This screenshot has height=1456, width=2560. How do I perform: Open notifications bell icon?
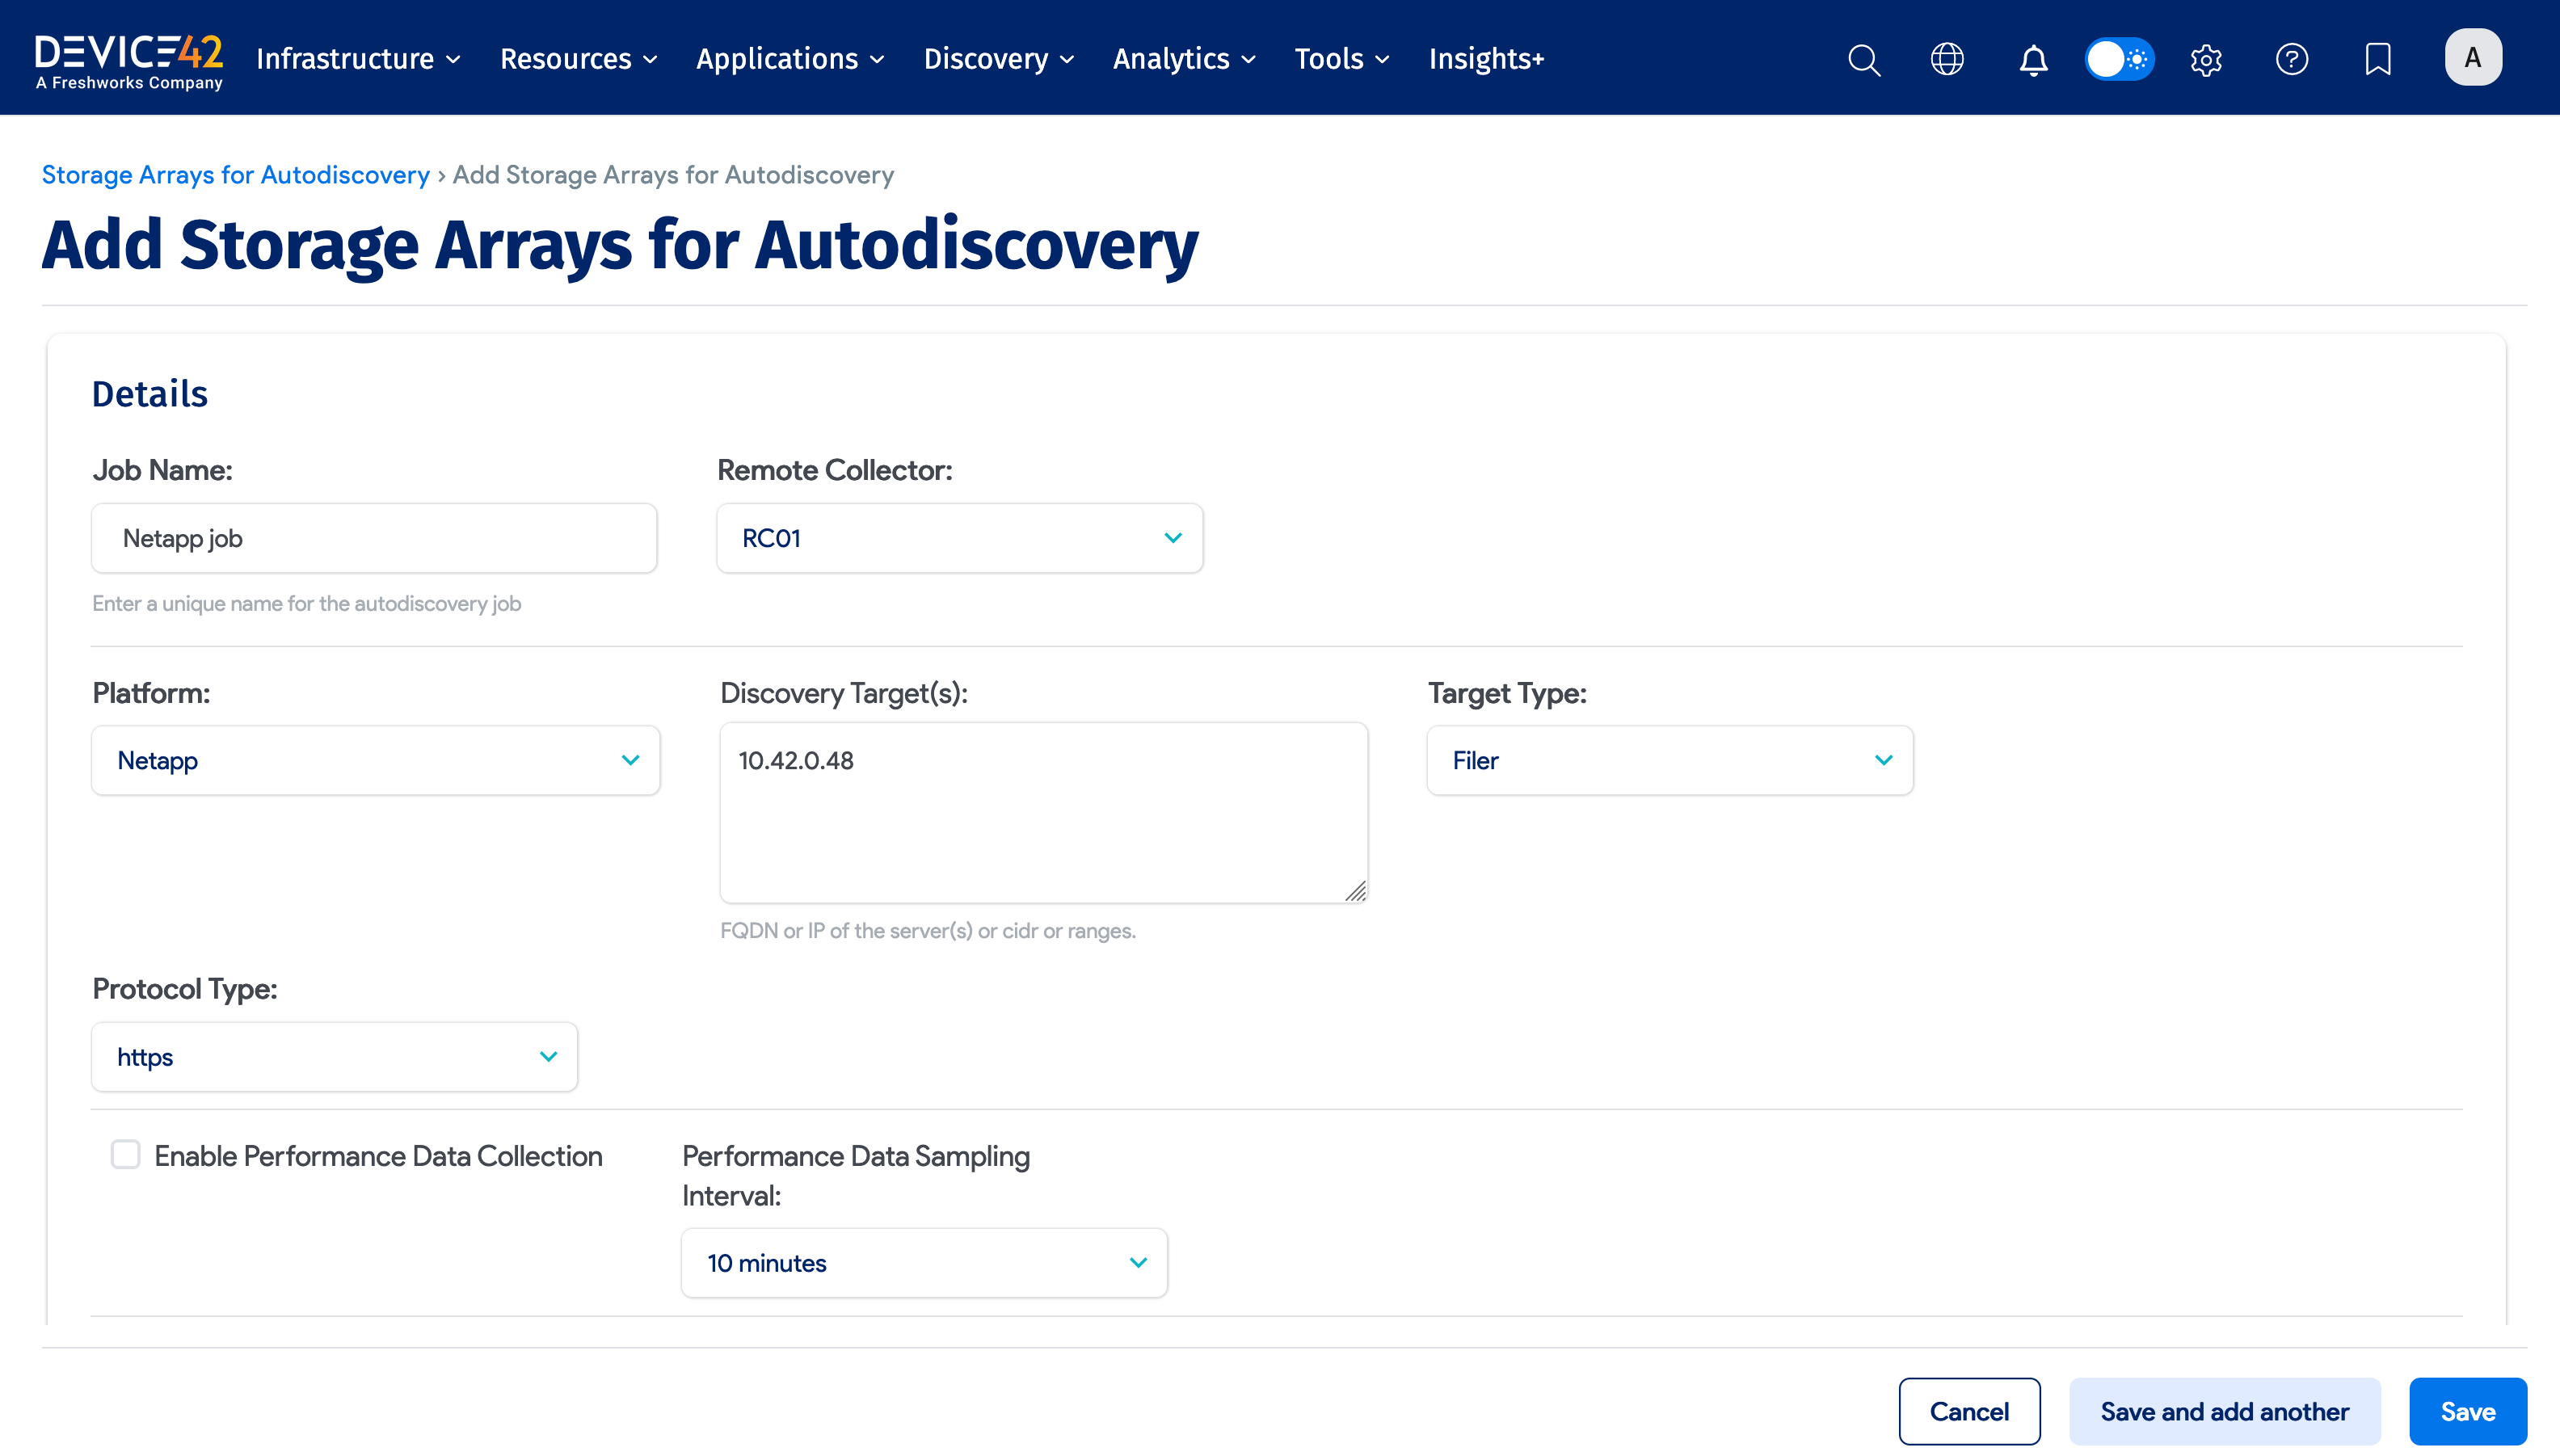pos(2033,60)
